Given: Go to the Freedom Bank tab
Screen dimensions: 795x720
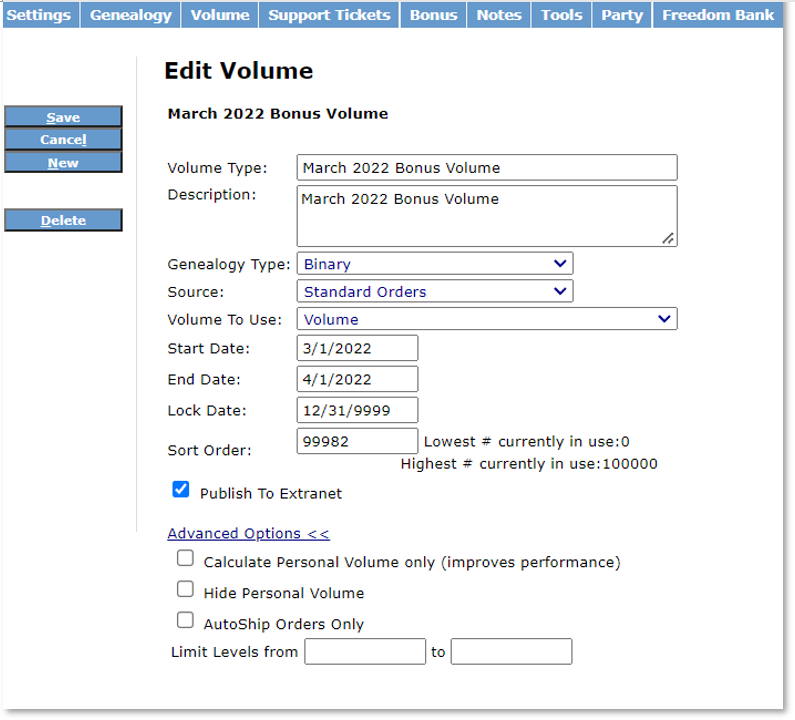Looking at the screenshot, I should pos(717,15).
